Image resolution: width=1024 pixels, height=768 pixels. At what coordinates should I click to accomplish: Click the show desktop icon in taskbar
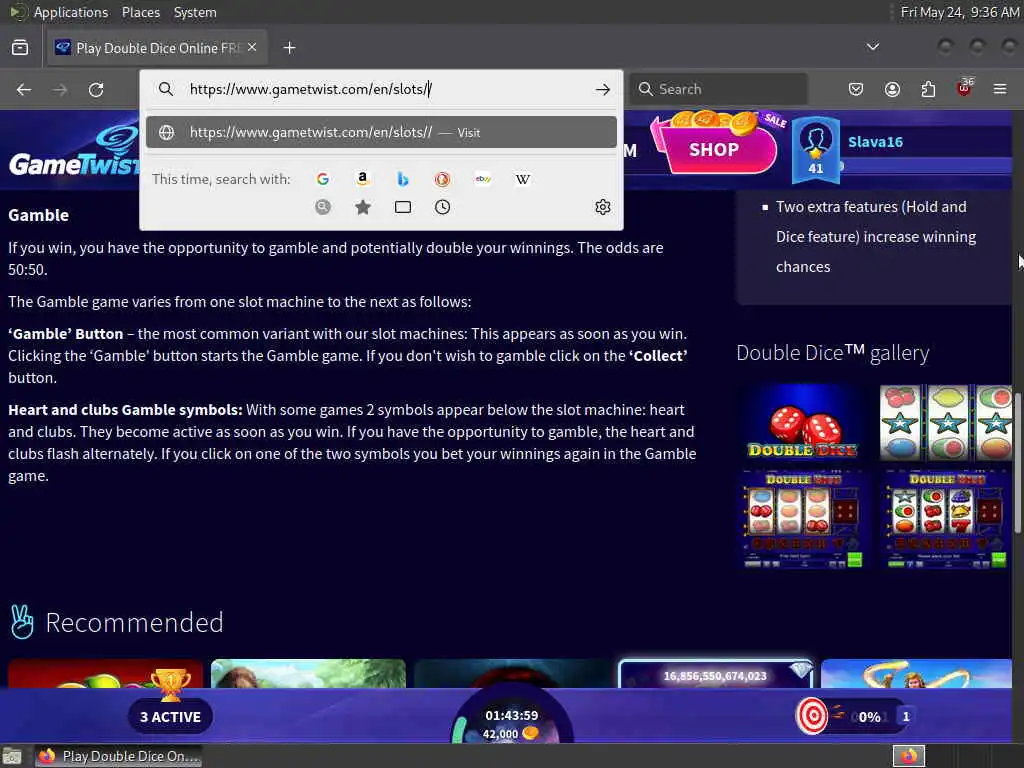pyautogui.click(x=12, y=756)
